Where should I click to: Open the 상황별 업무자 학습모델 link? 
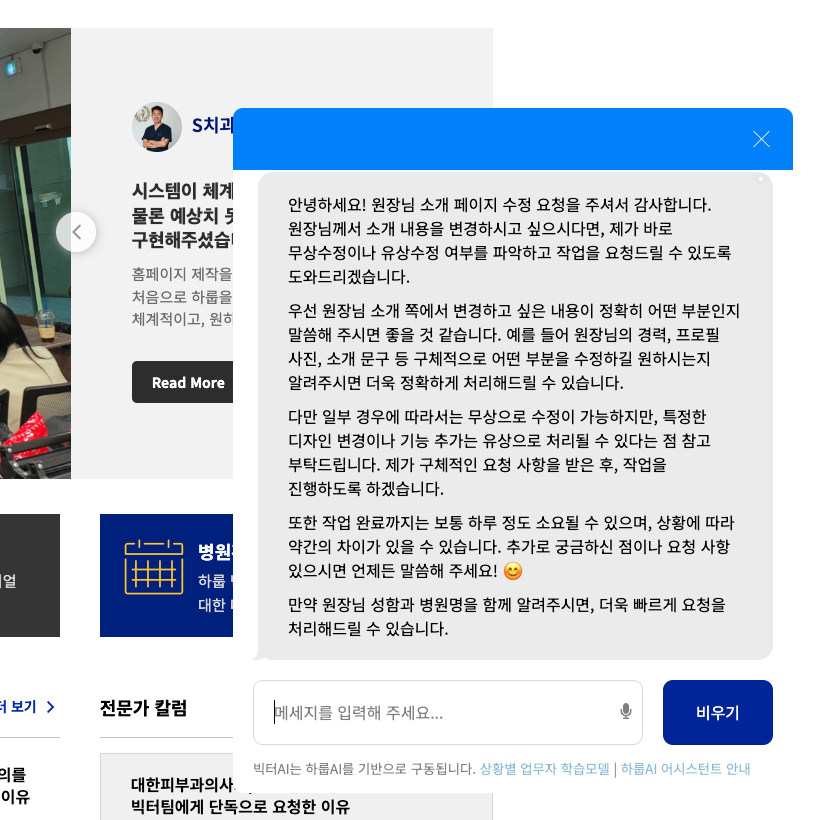(544, 769)
